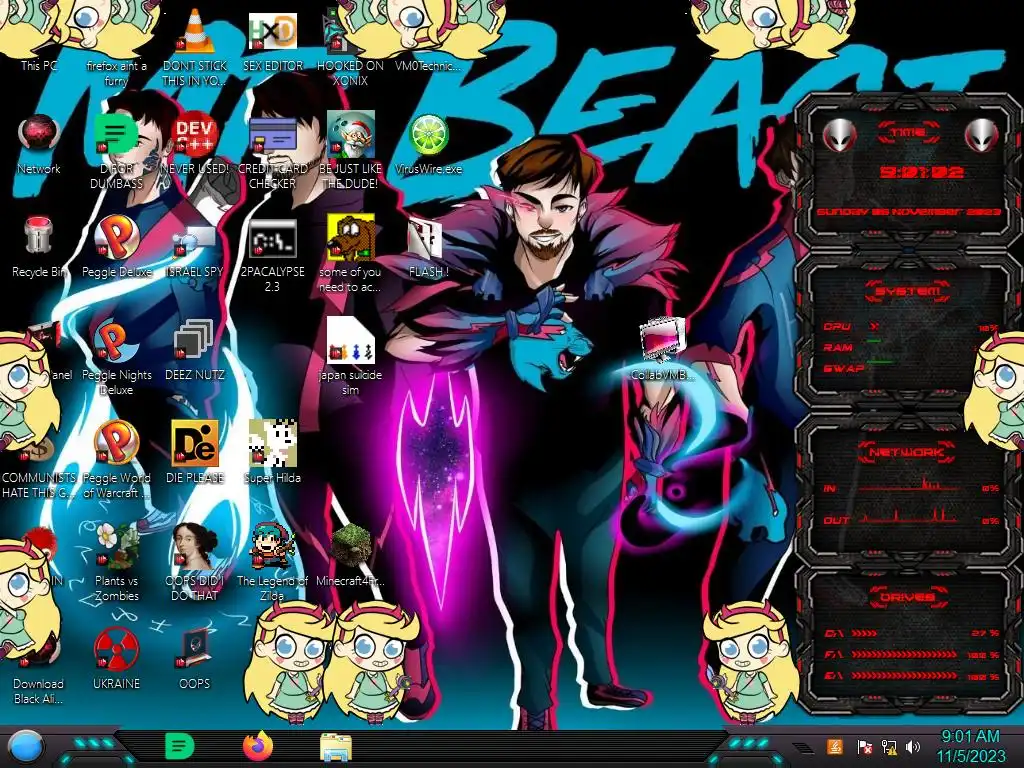
Task: Open the volume speaker tray icon
Action: pyautogui.click(x=913, y=746)
